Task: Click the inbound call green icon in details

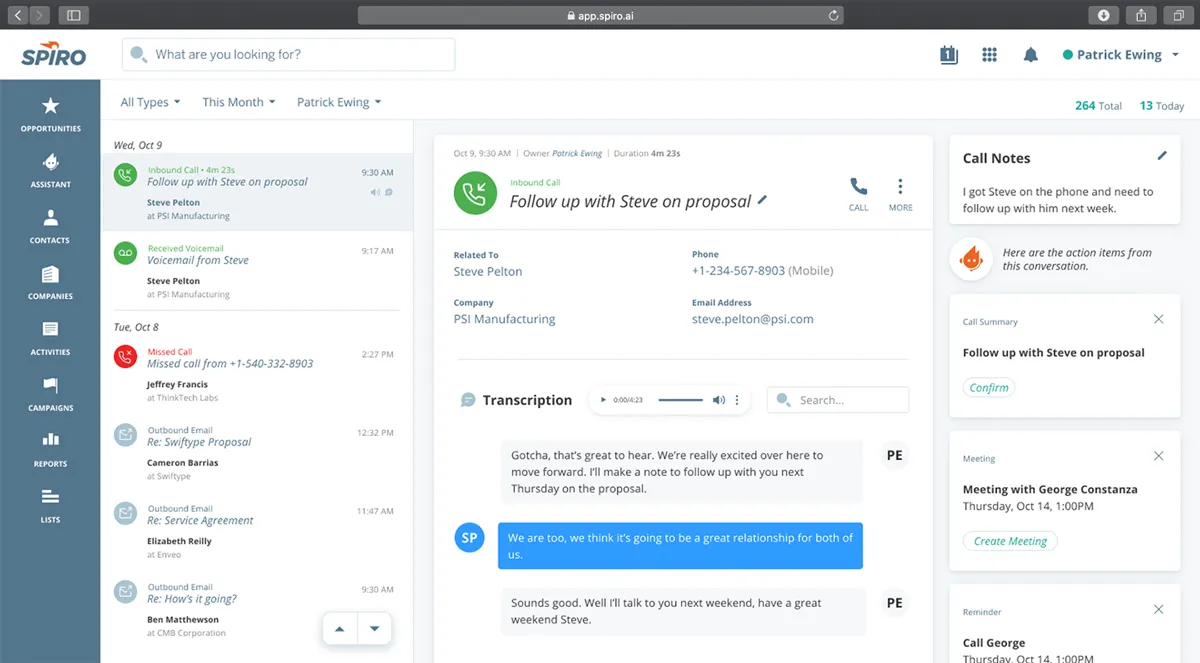Action: (x=475, y=193)
